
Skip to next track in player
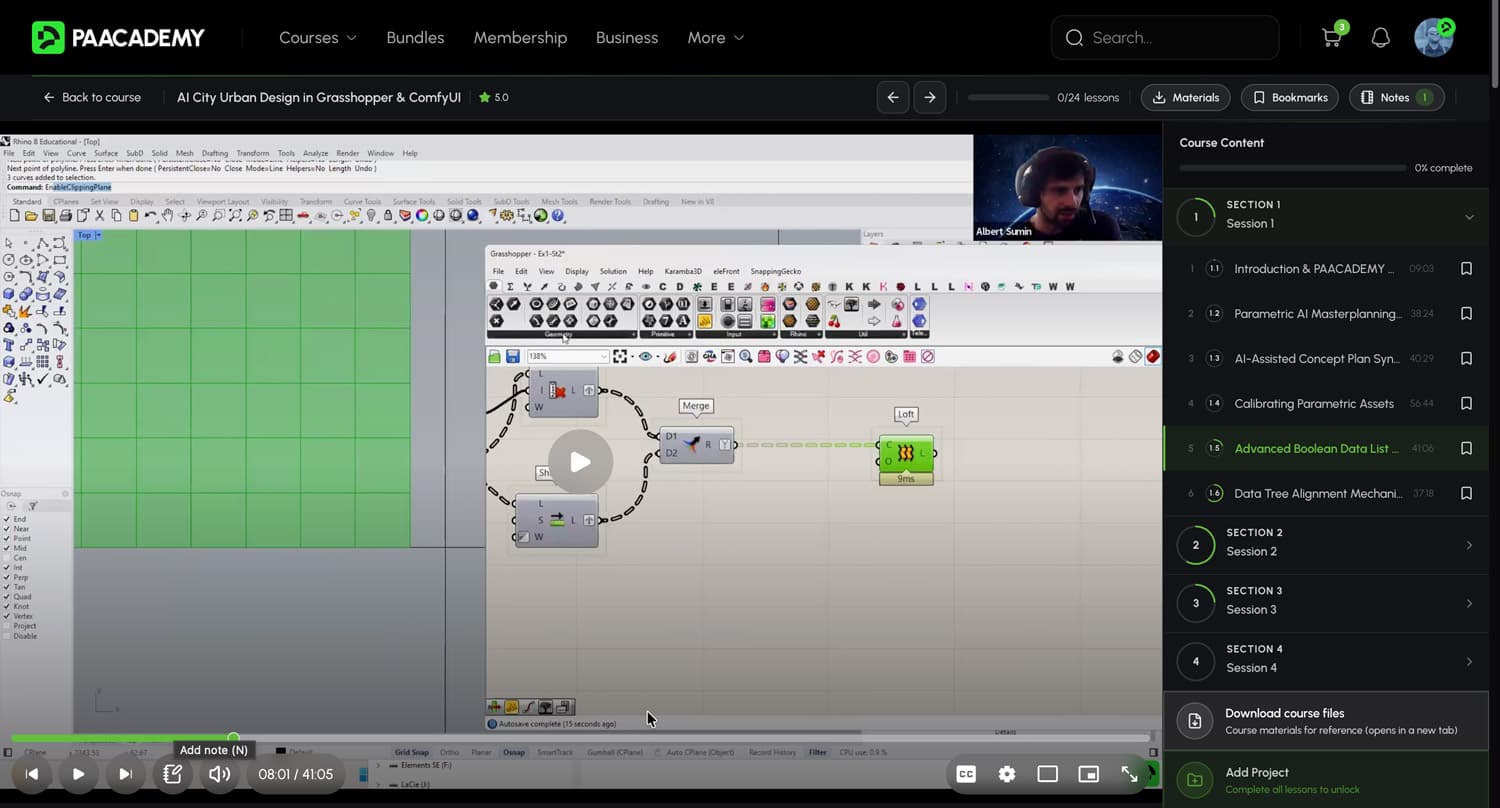tap(125, 773)
